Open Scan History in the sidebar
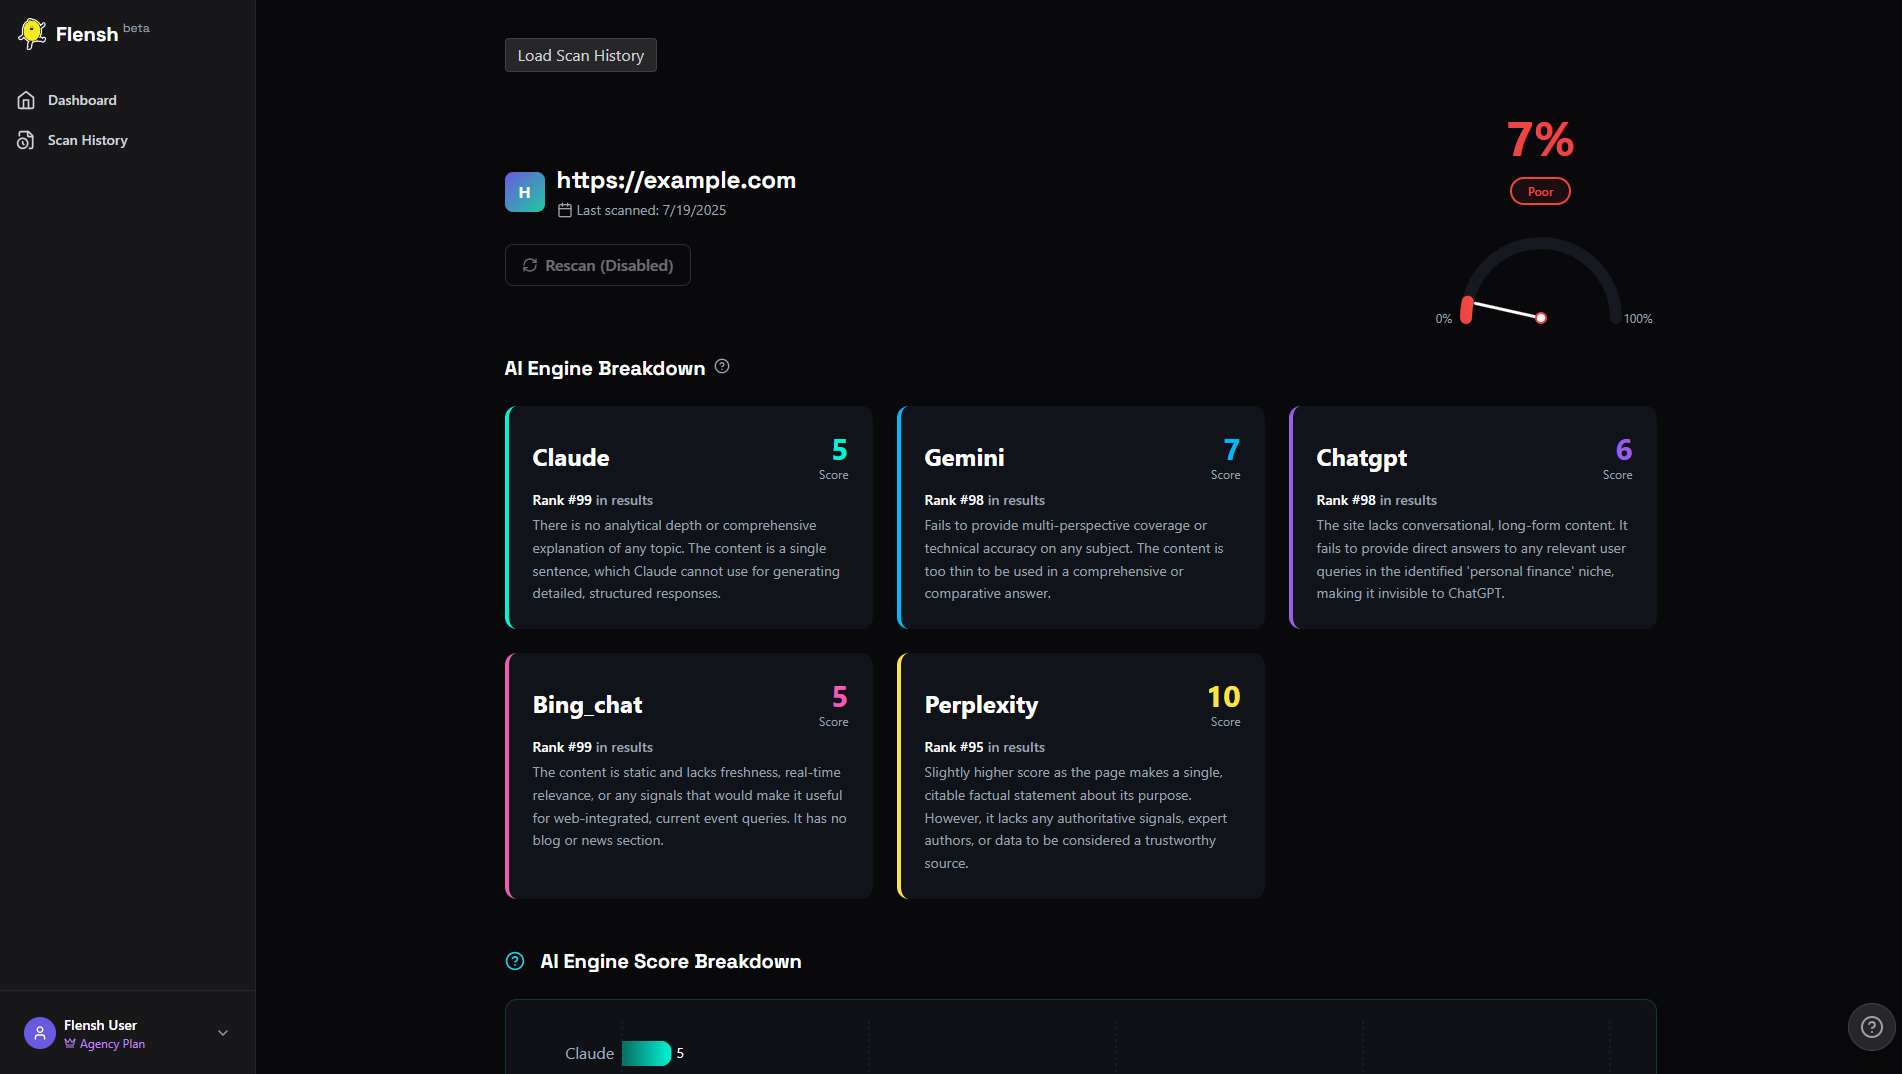The image size is (1902, 1074). coord(87,140)
